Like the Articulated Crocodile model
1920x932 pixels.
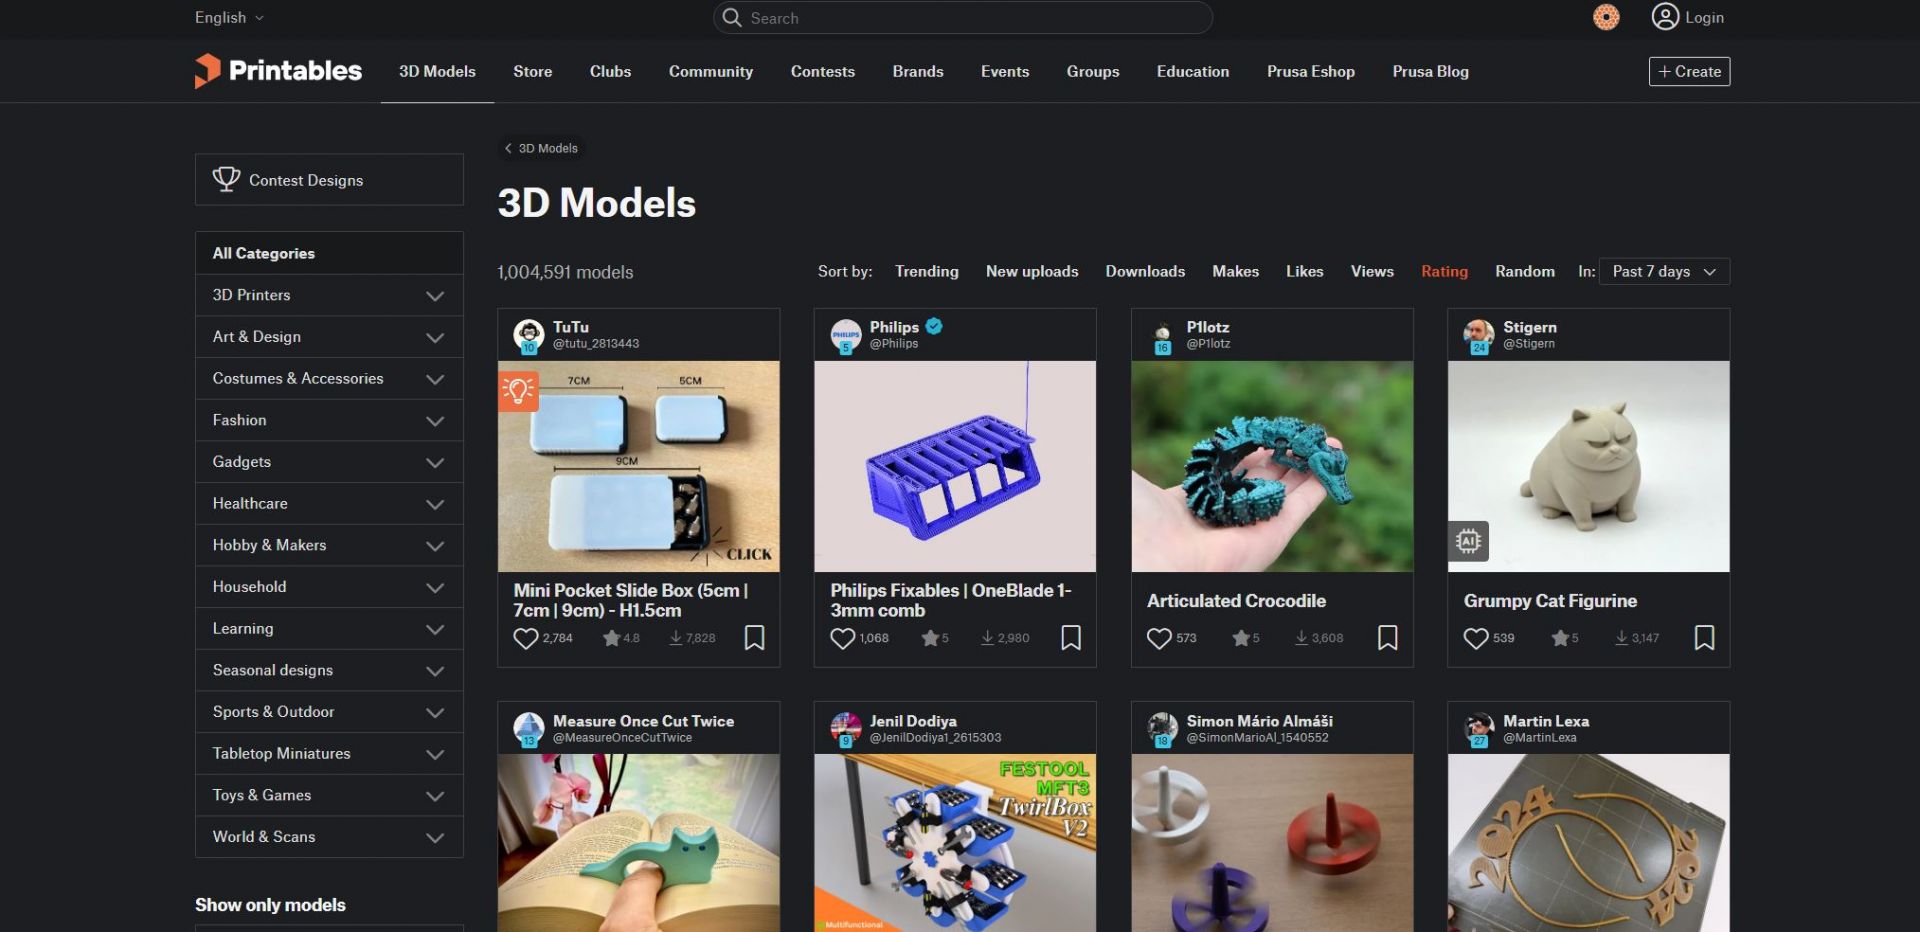[1159, 638]
